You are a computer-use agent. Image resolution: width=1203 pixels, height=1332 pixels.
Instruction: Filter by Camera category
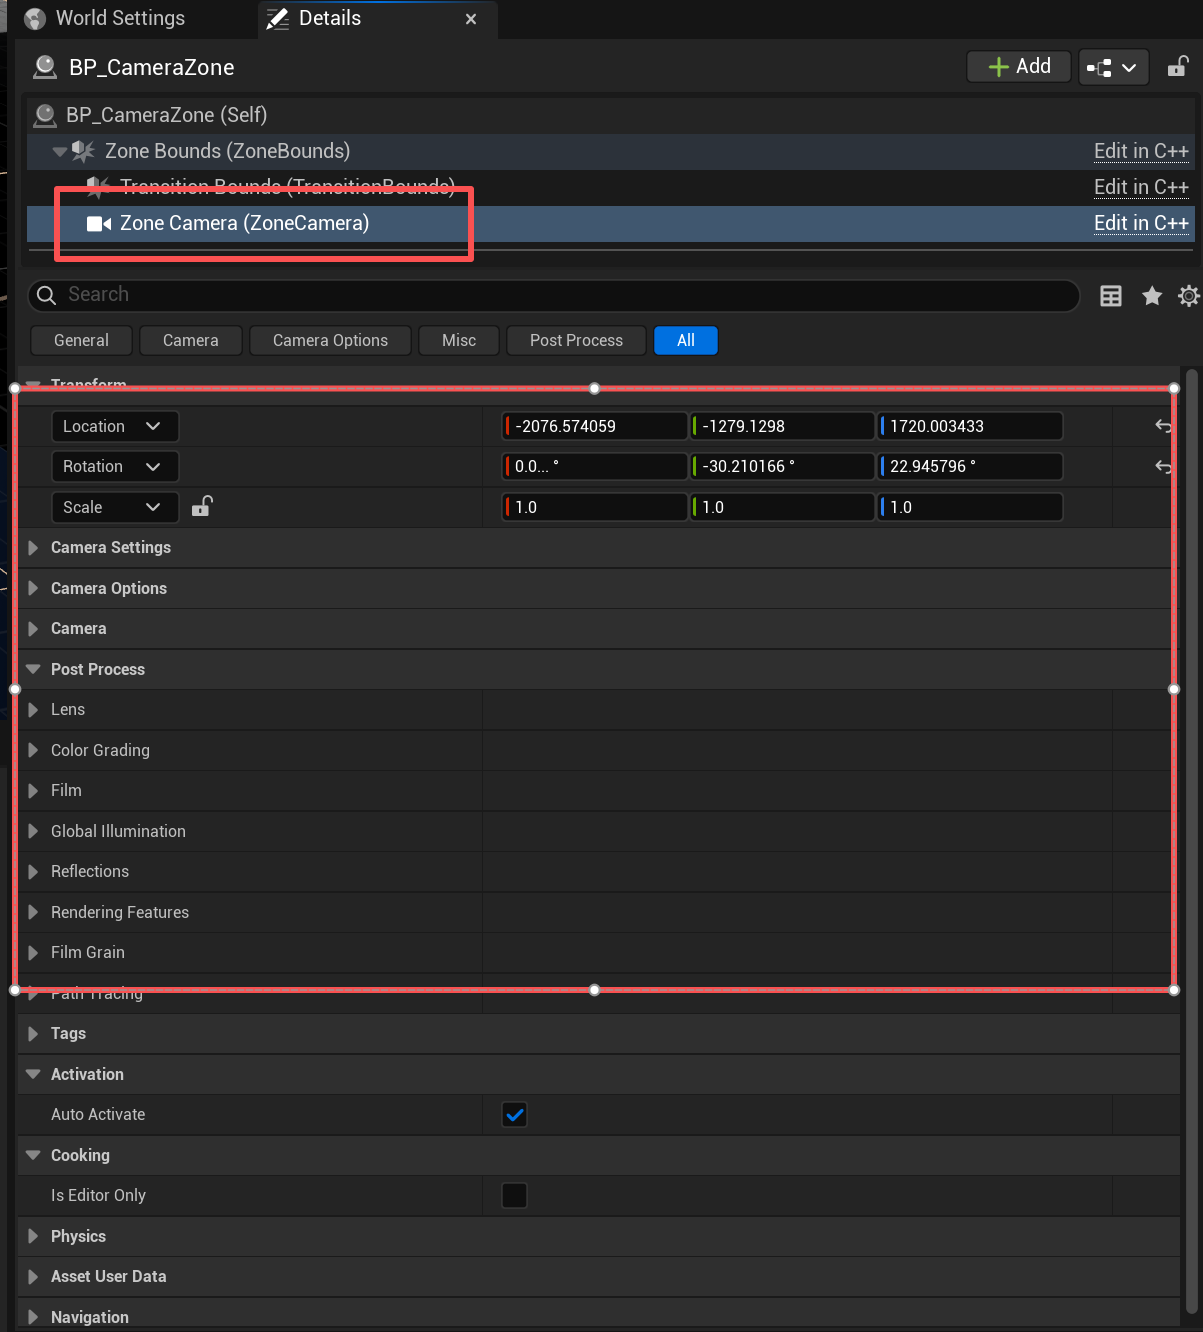(x=190, y=341)
